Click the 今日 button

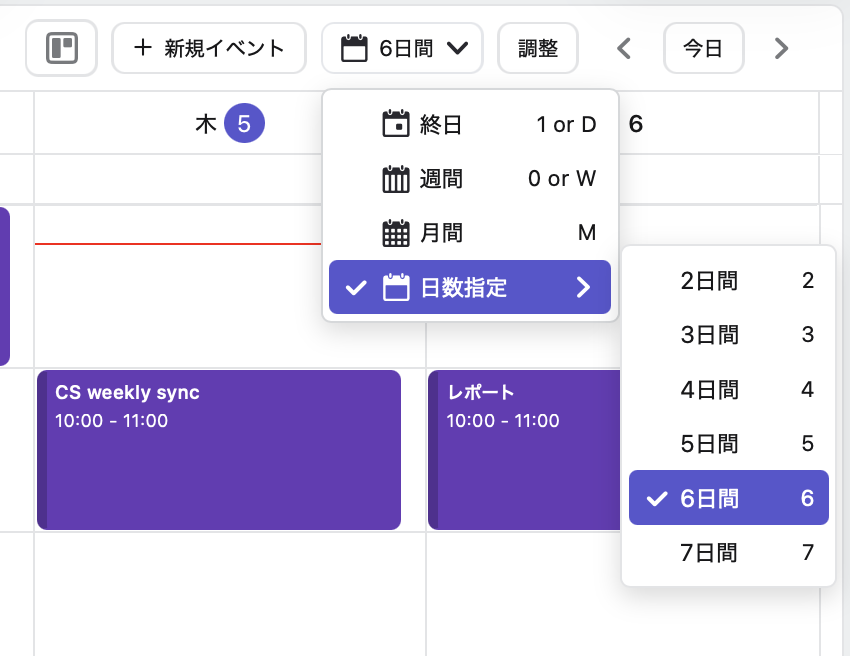[x=704, y=47]
